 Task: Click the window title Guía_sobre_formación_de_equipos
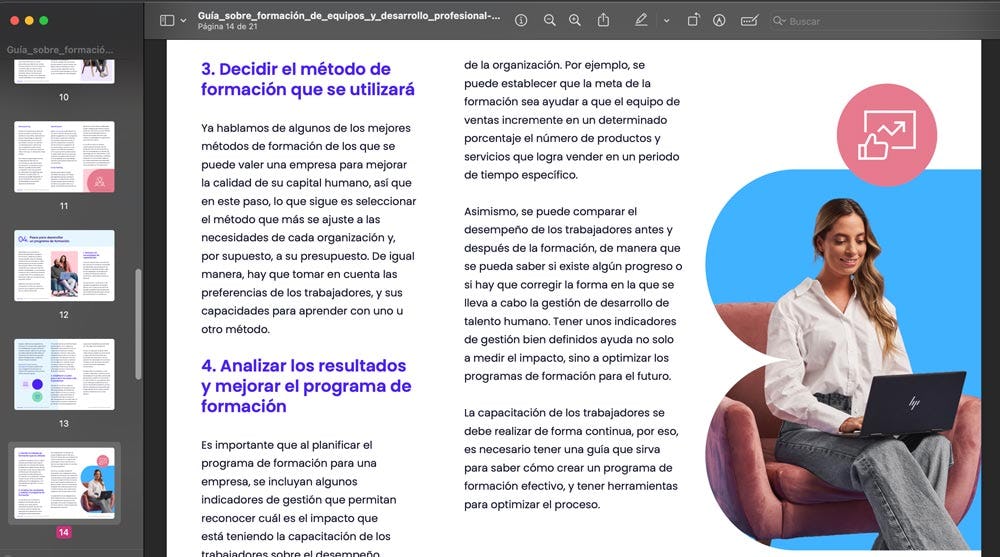(x=349, y=15)
